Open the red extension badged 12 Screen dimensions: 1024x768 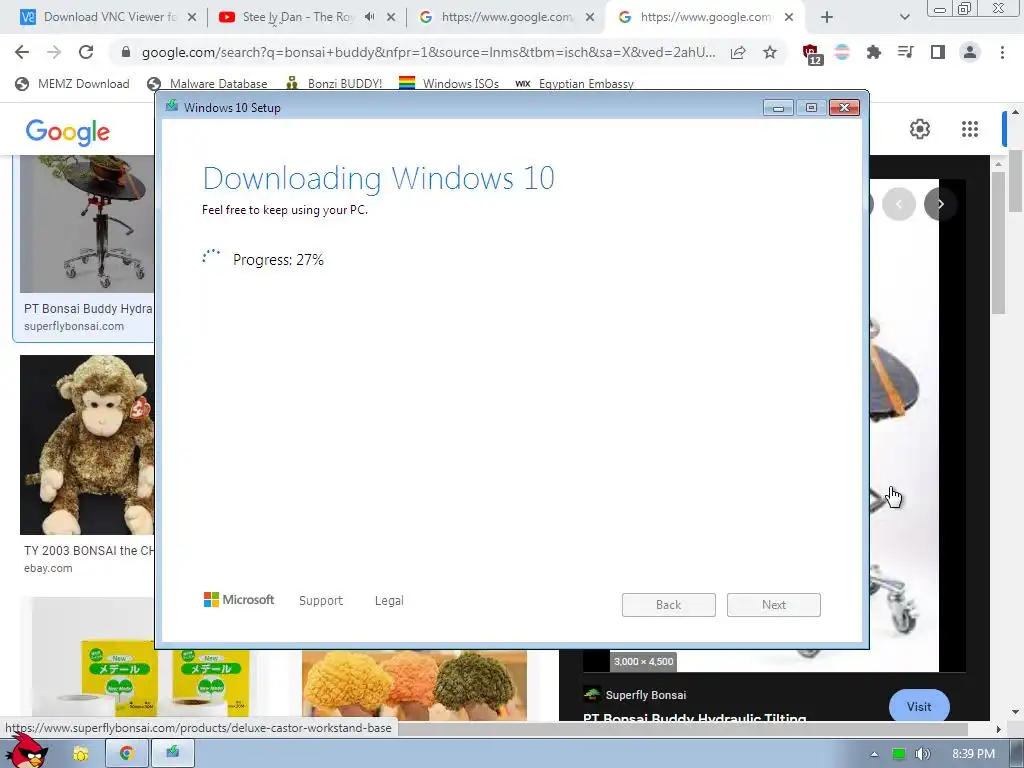(x=811, y=54)
